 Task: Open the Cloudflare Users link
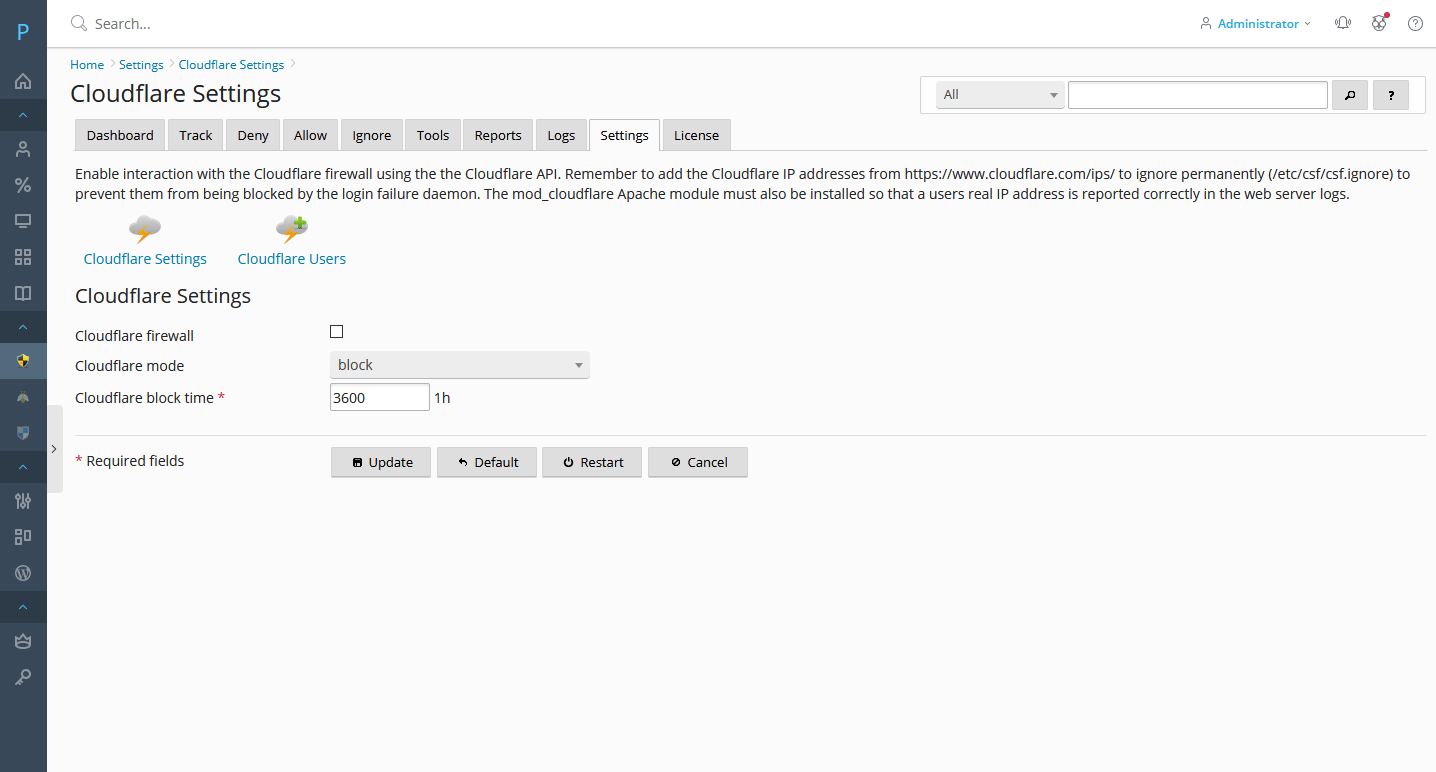(291, 259)
